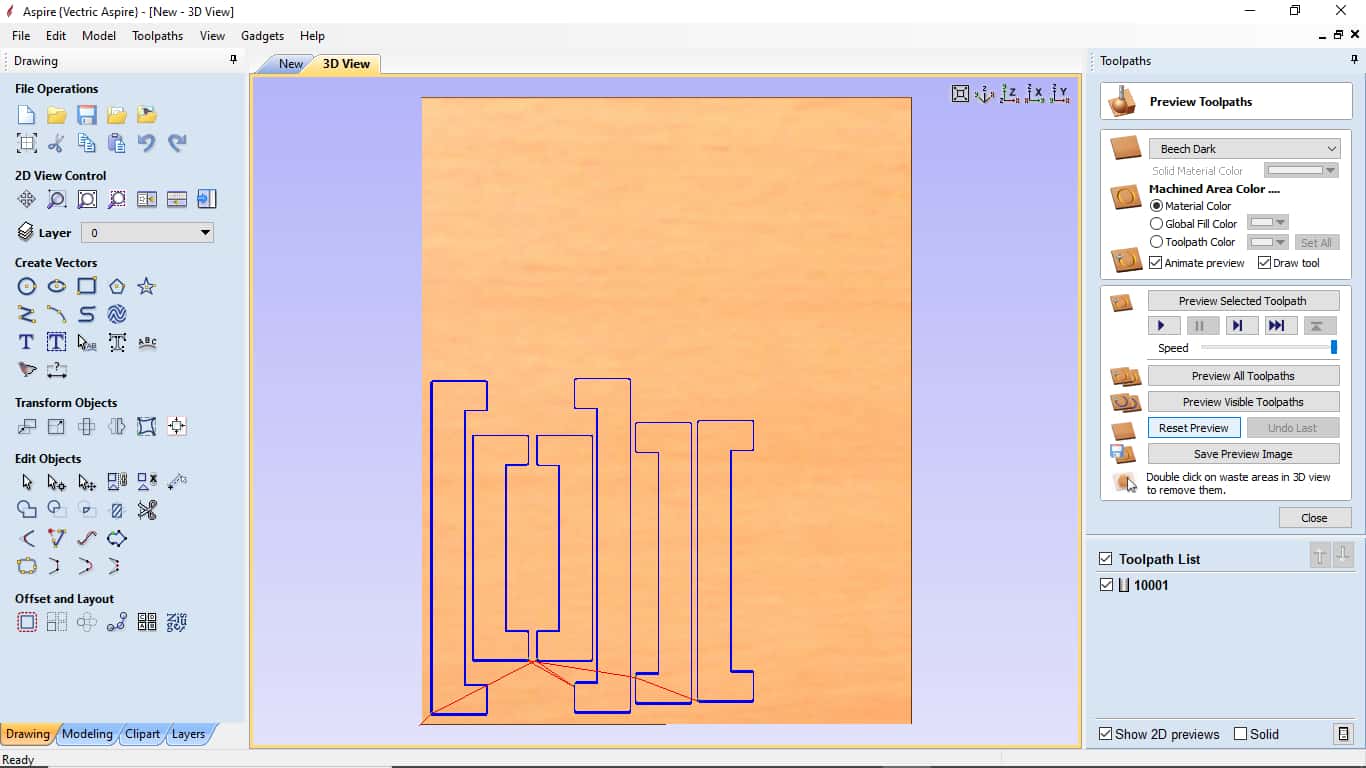Image resolution: width=1366 pixels, height=768 pixels.
Task: Play the toolpath preview animation
Action: pos(1162,326)
